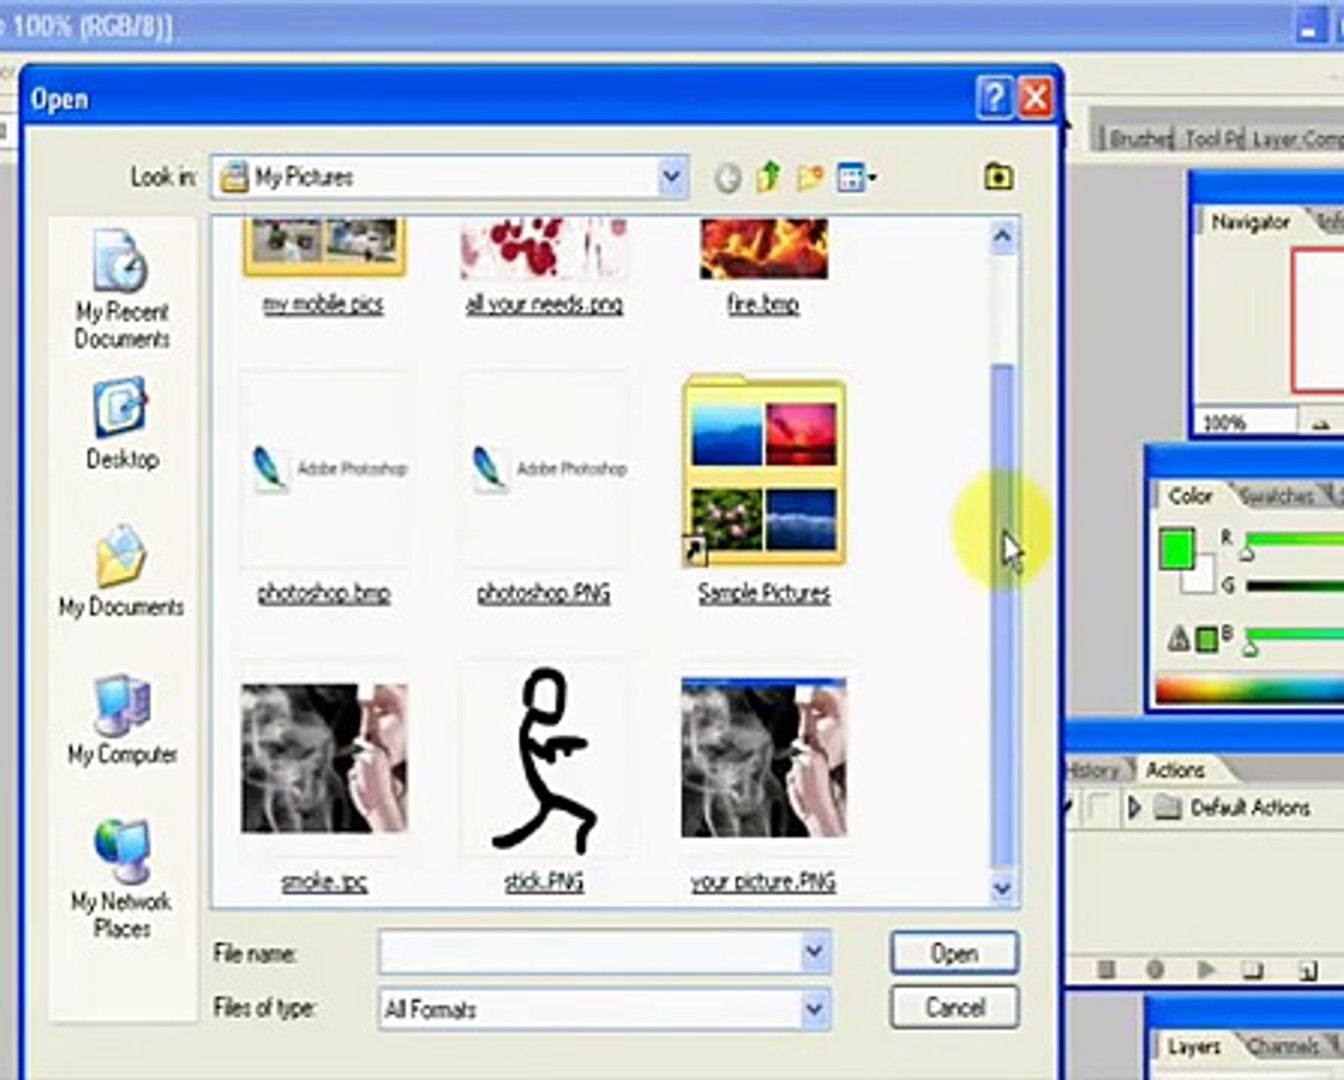Create a new action set
The height and width of the screenshot is (1080, 1344).
[1253, 969]
